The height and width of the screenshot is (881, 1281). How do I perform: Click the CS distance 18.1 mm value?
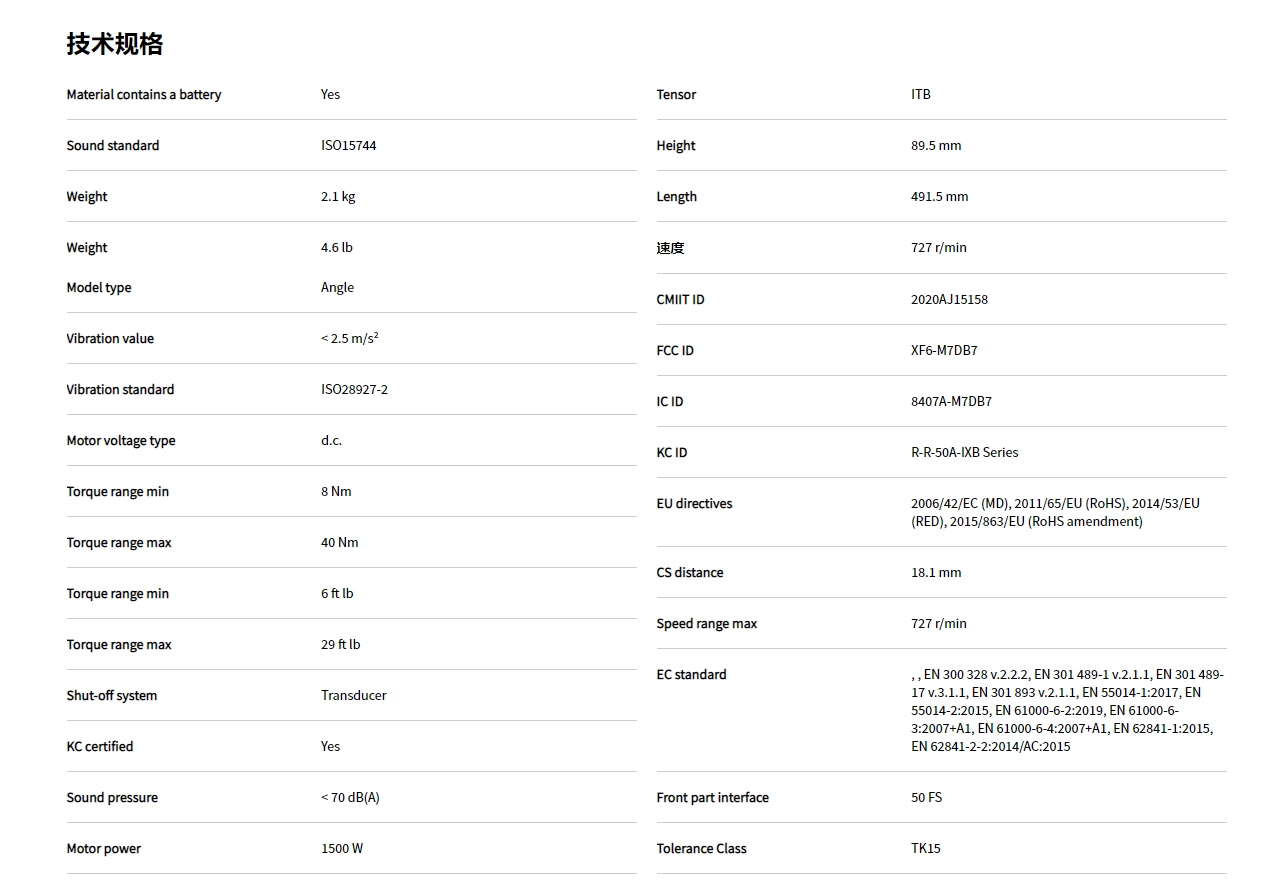[x=935, y=573]
